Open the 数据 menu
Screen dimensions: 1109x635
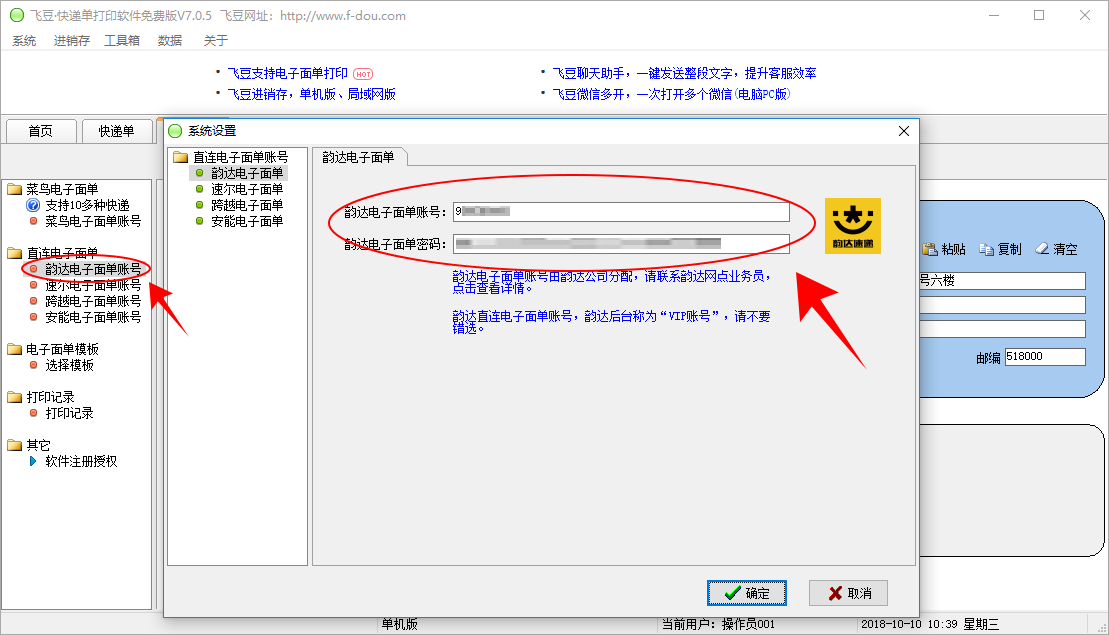click(170, 40)
